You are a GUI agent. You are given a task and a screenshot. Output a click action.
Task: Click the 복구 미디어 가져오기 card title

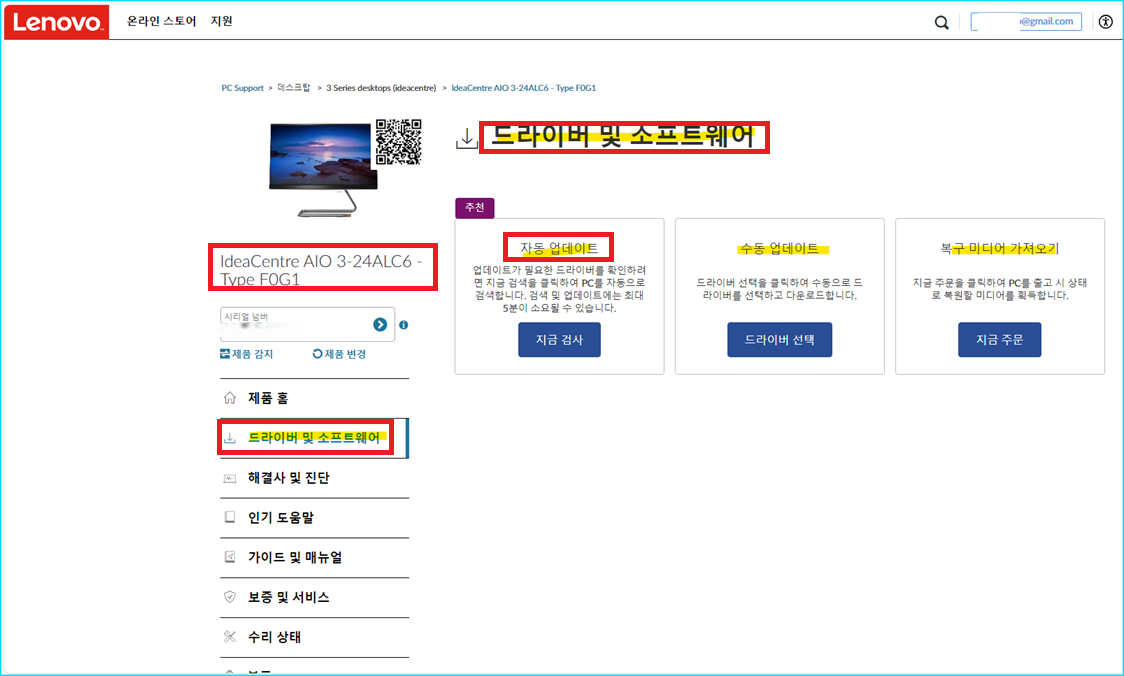point(999,248)
